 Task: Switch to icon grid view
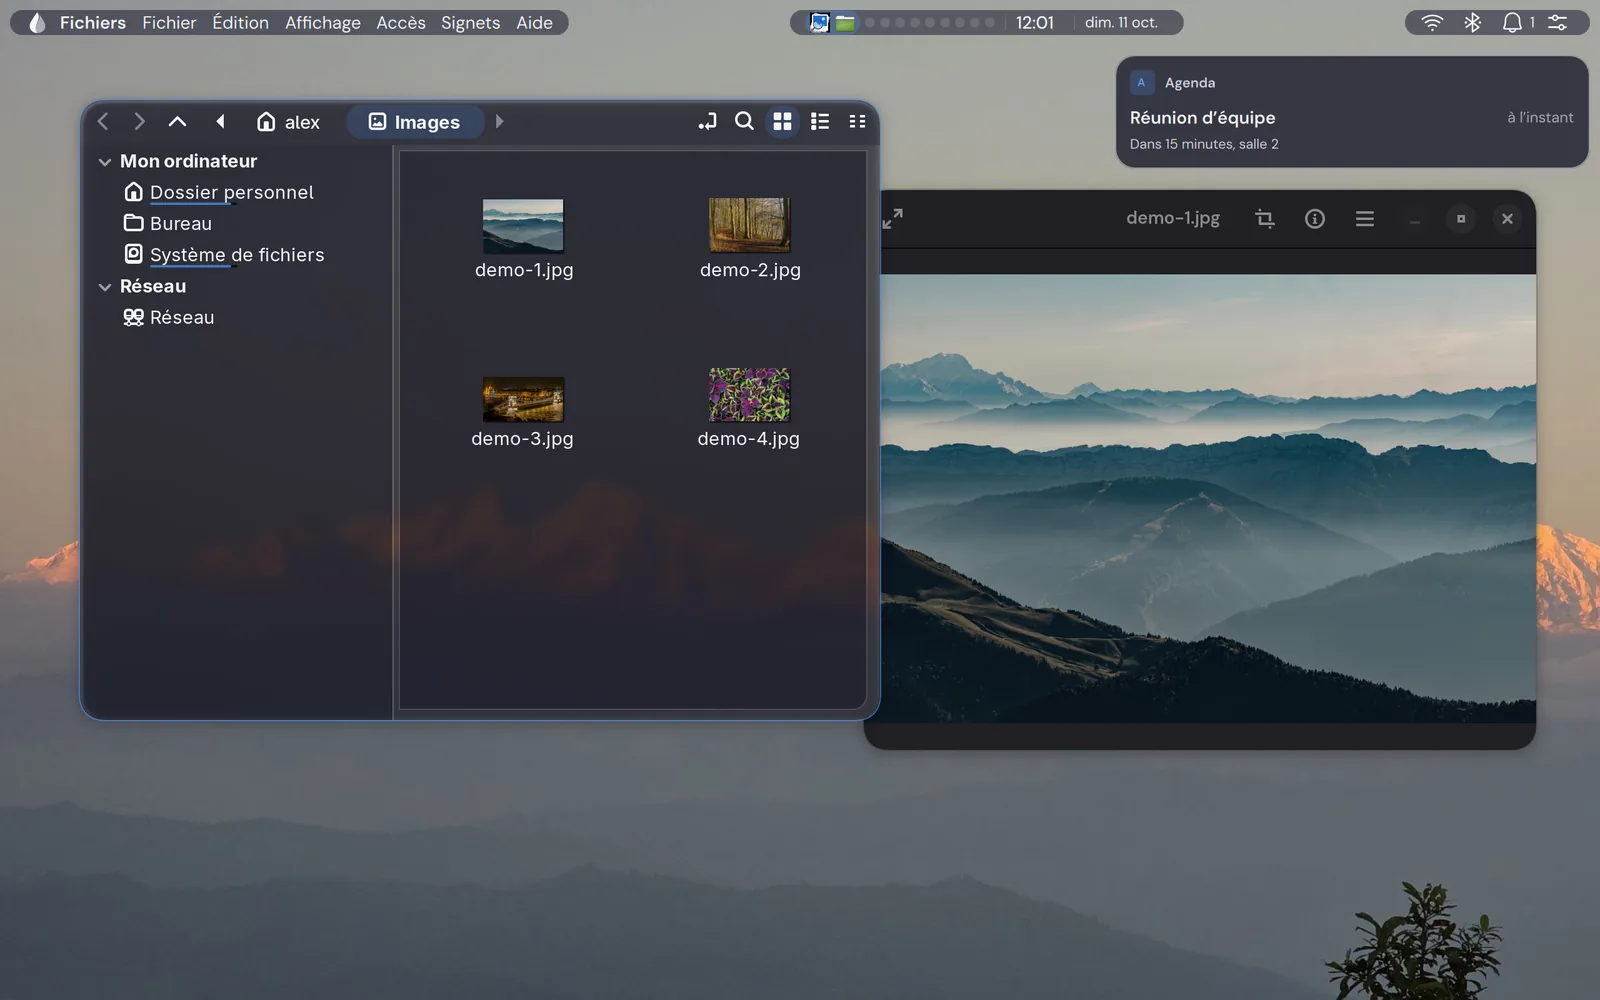tap(782, 122)
